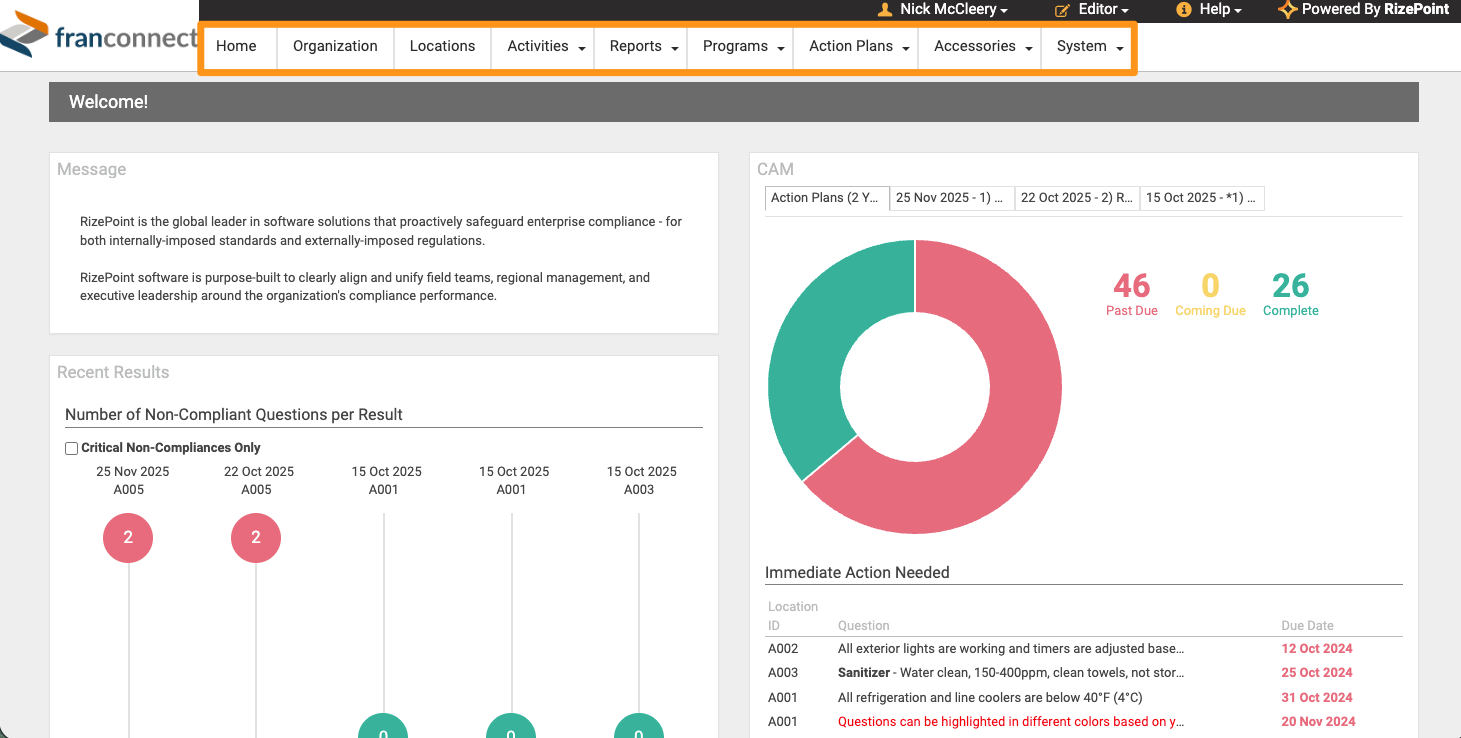Click the Editor pencil icon

1062,9
